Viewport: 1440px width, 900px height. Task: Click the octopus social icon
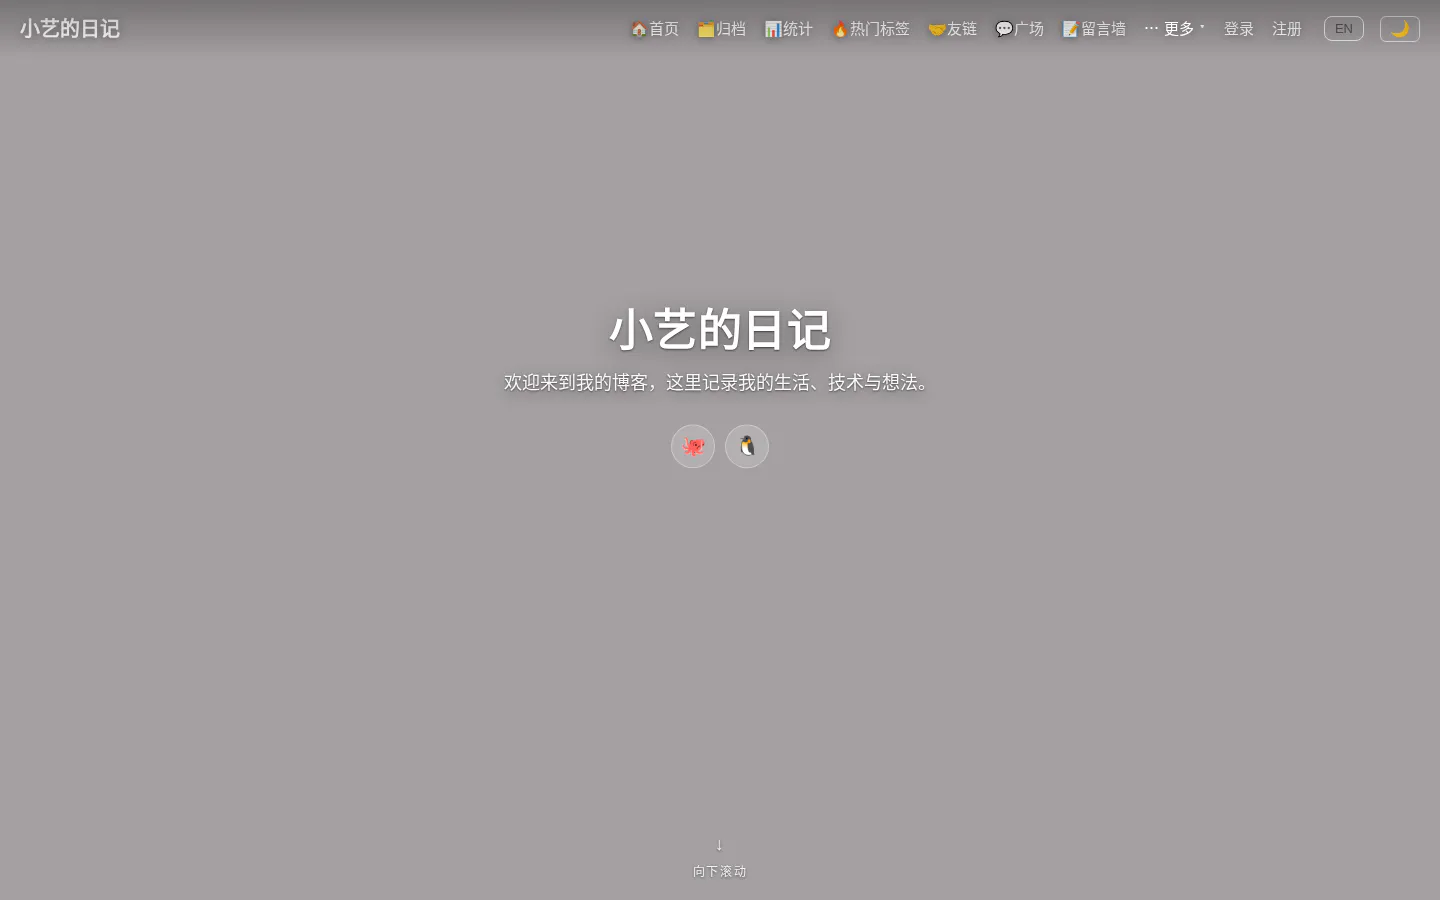pos(693,446)
